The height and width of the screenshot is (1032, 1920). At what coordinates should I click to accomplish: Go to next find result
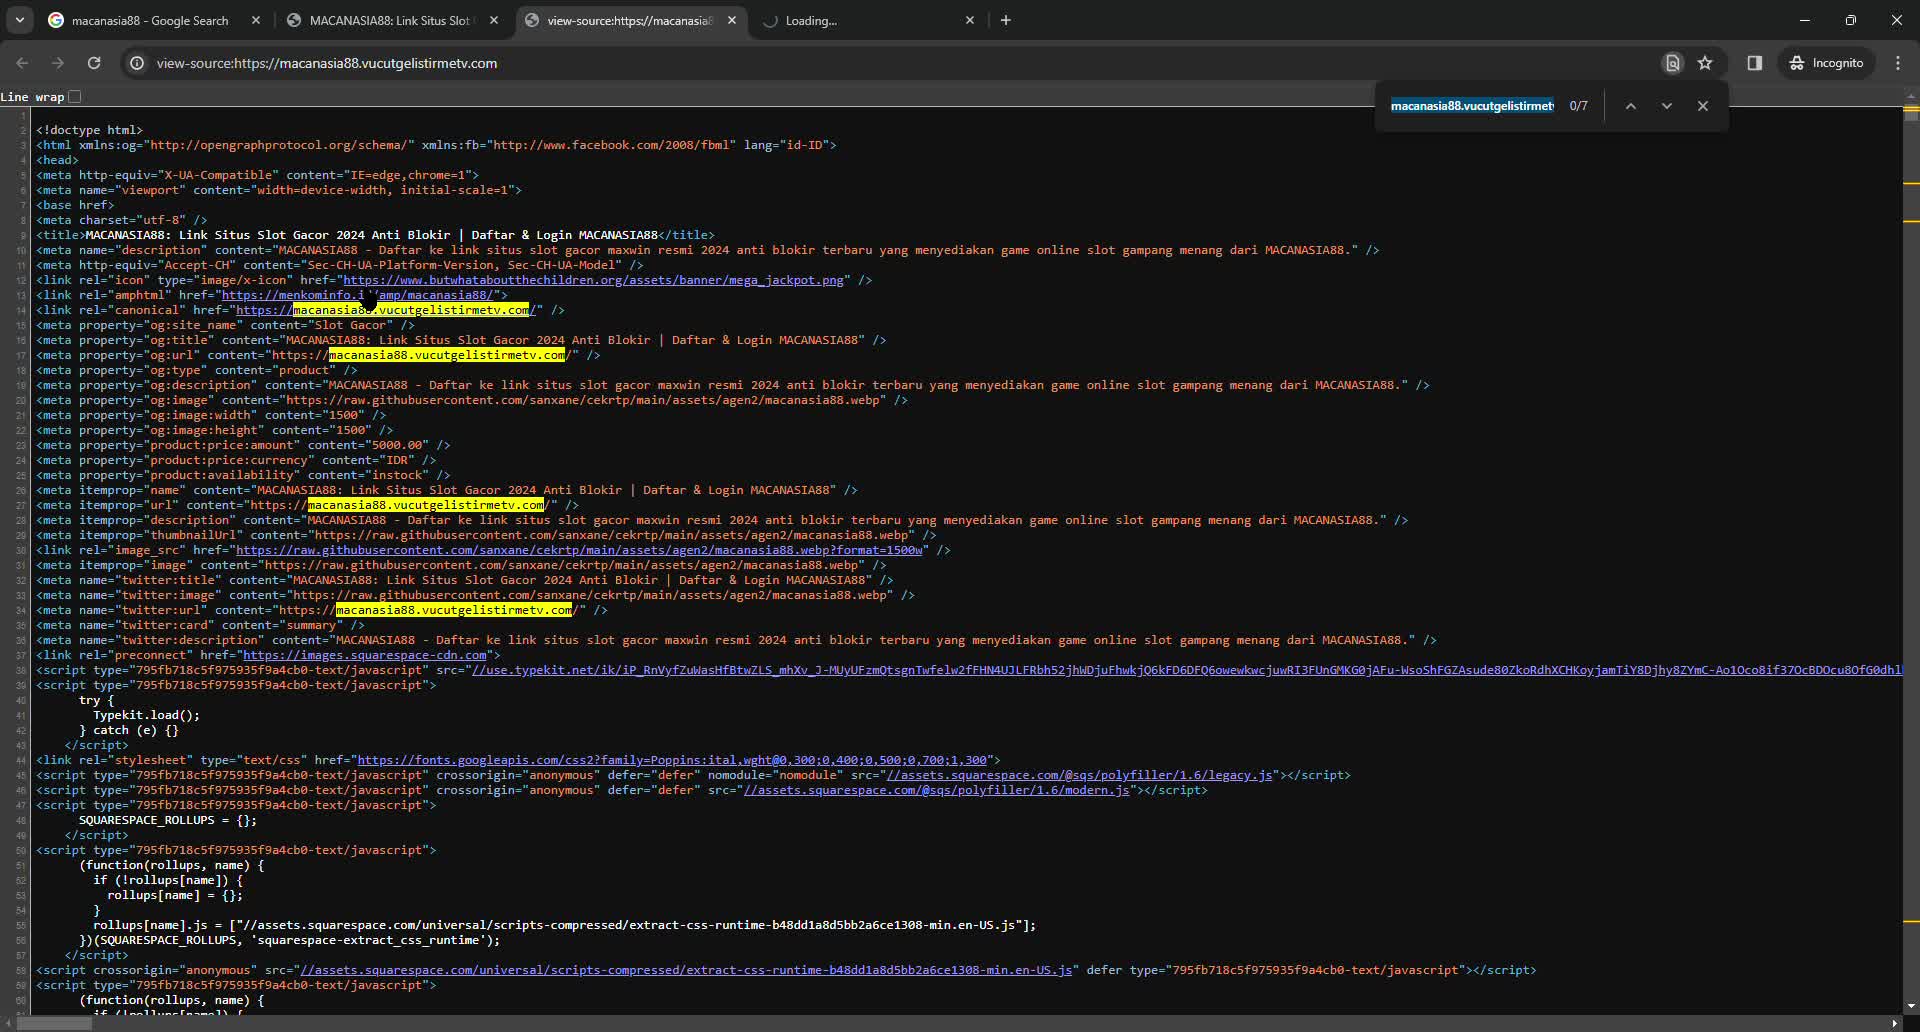pos(1667,106)
